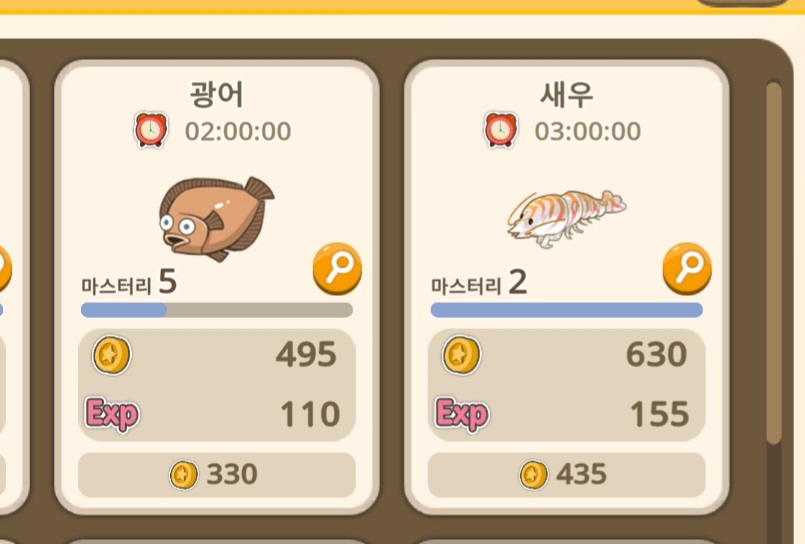This screenshot has width=805, height=544.
Task: Click the vertical scrollbar on the right edge
Action: coord(774,263)
